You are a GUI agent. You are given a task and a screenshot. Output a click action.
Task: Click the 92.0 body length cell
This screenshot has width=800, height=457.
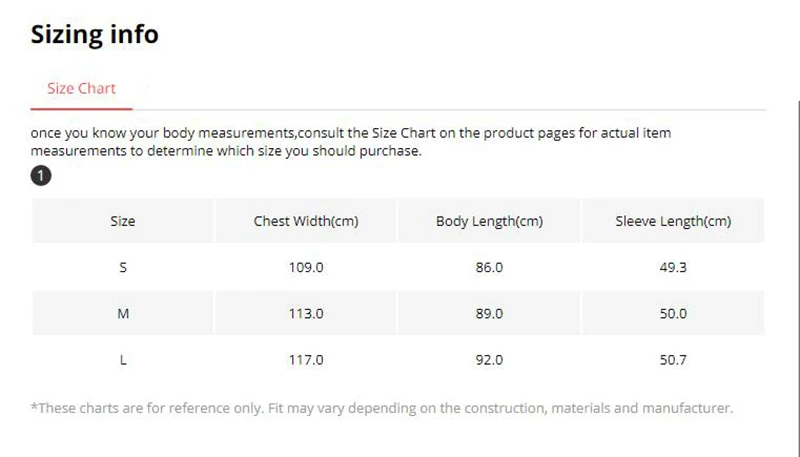489,360
